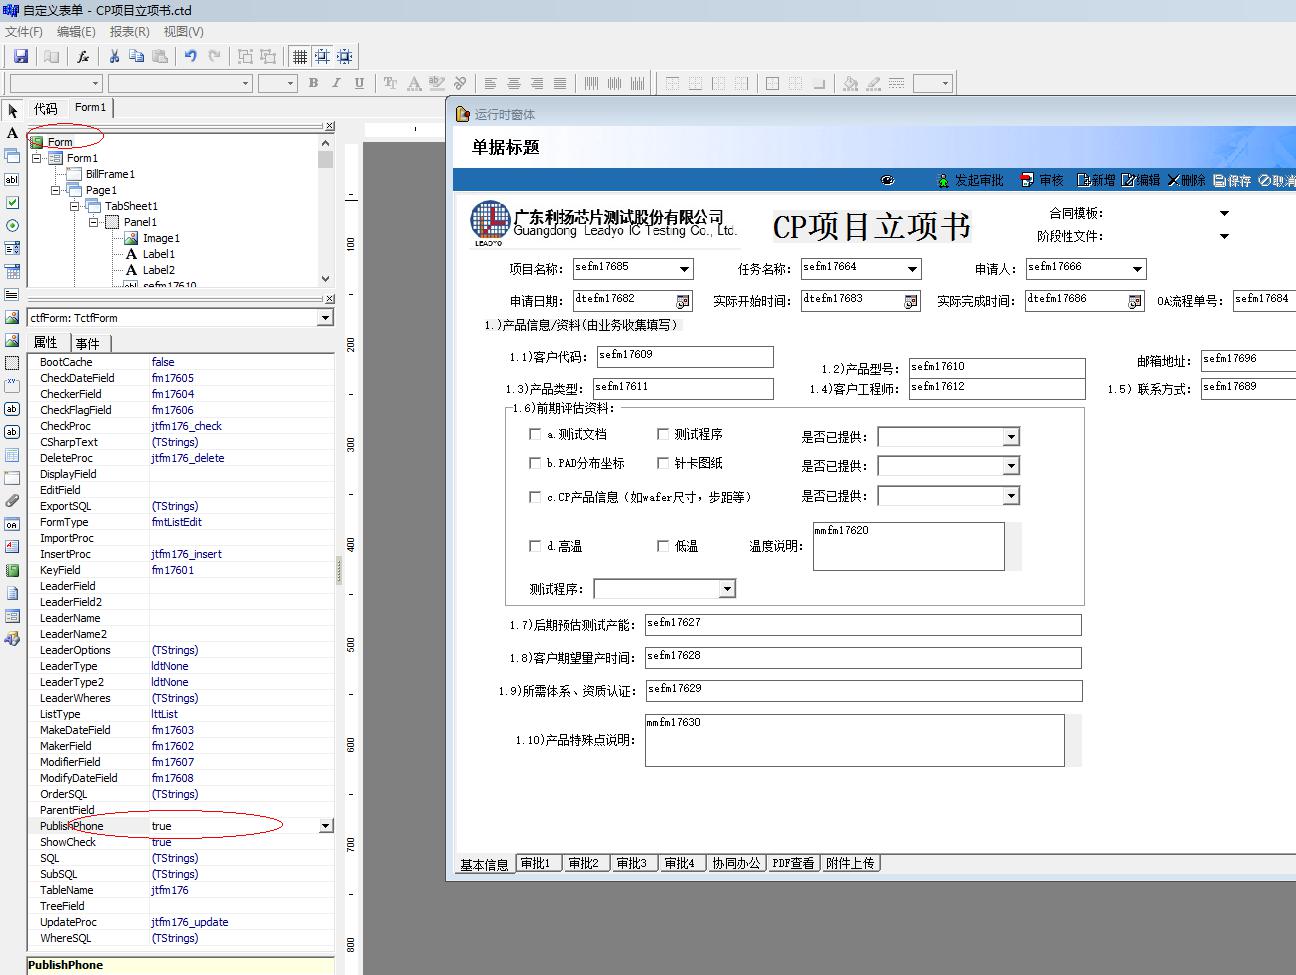Click the 客户代码 input field
Viewport: 1296px width, 975px height.
685,357
